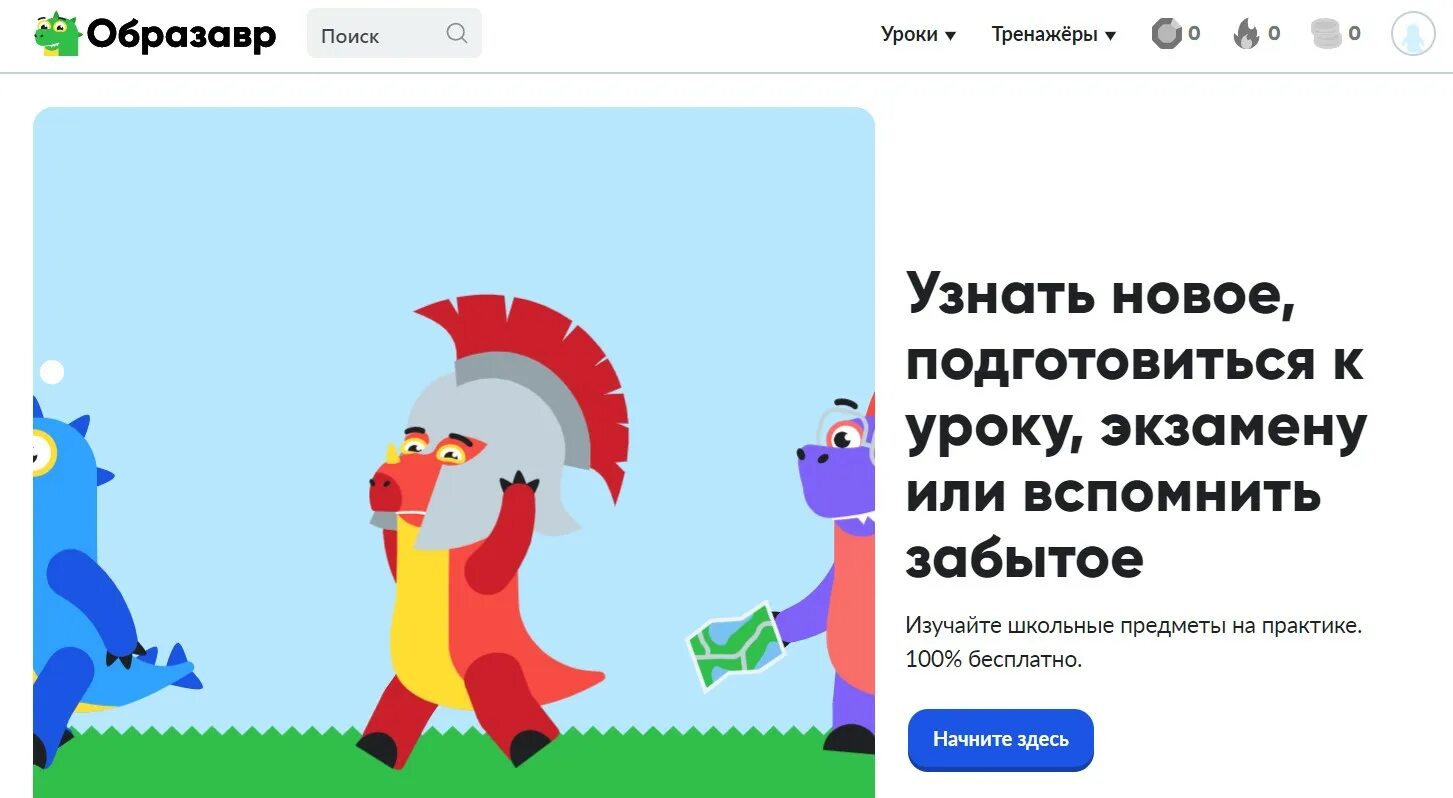Click the Начните здесь button
Screen dimensions: 1453x798
pos(1001,740)
